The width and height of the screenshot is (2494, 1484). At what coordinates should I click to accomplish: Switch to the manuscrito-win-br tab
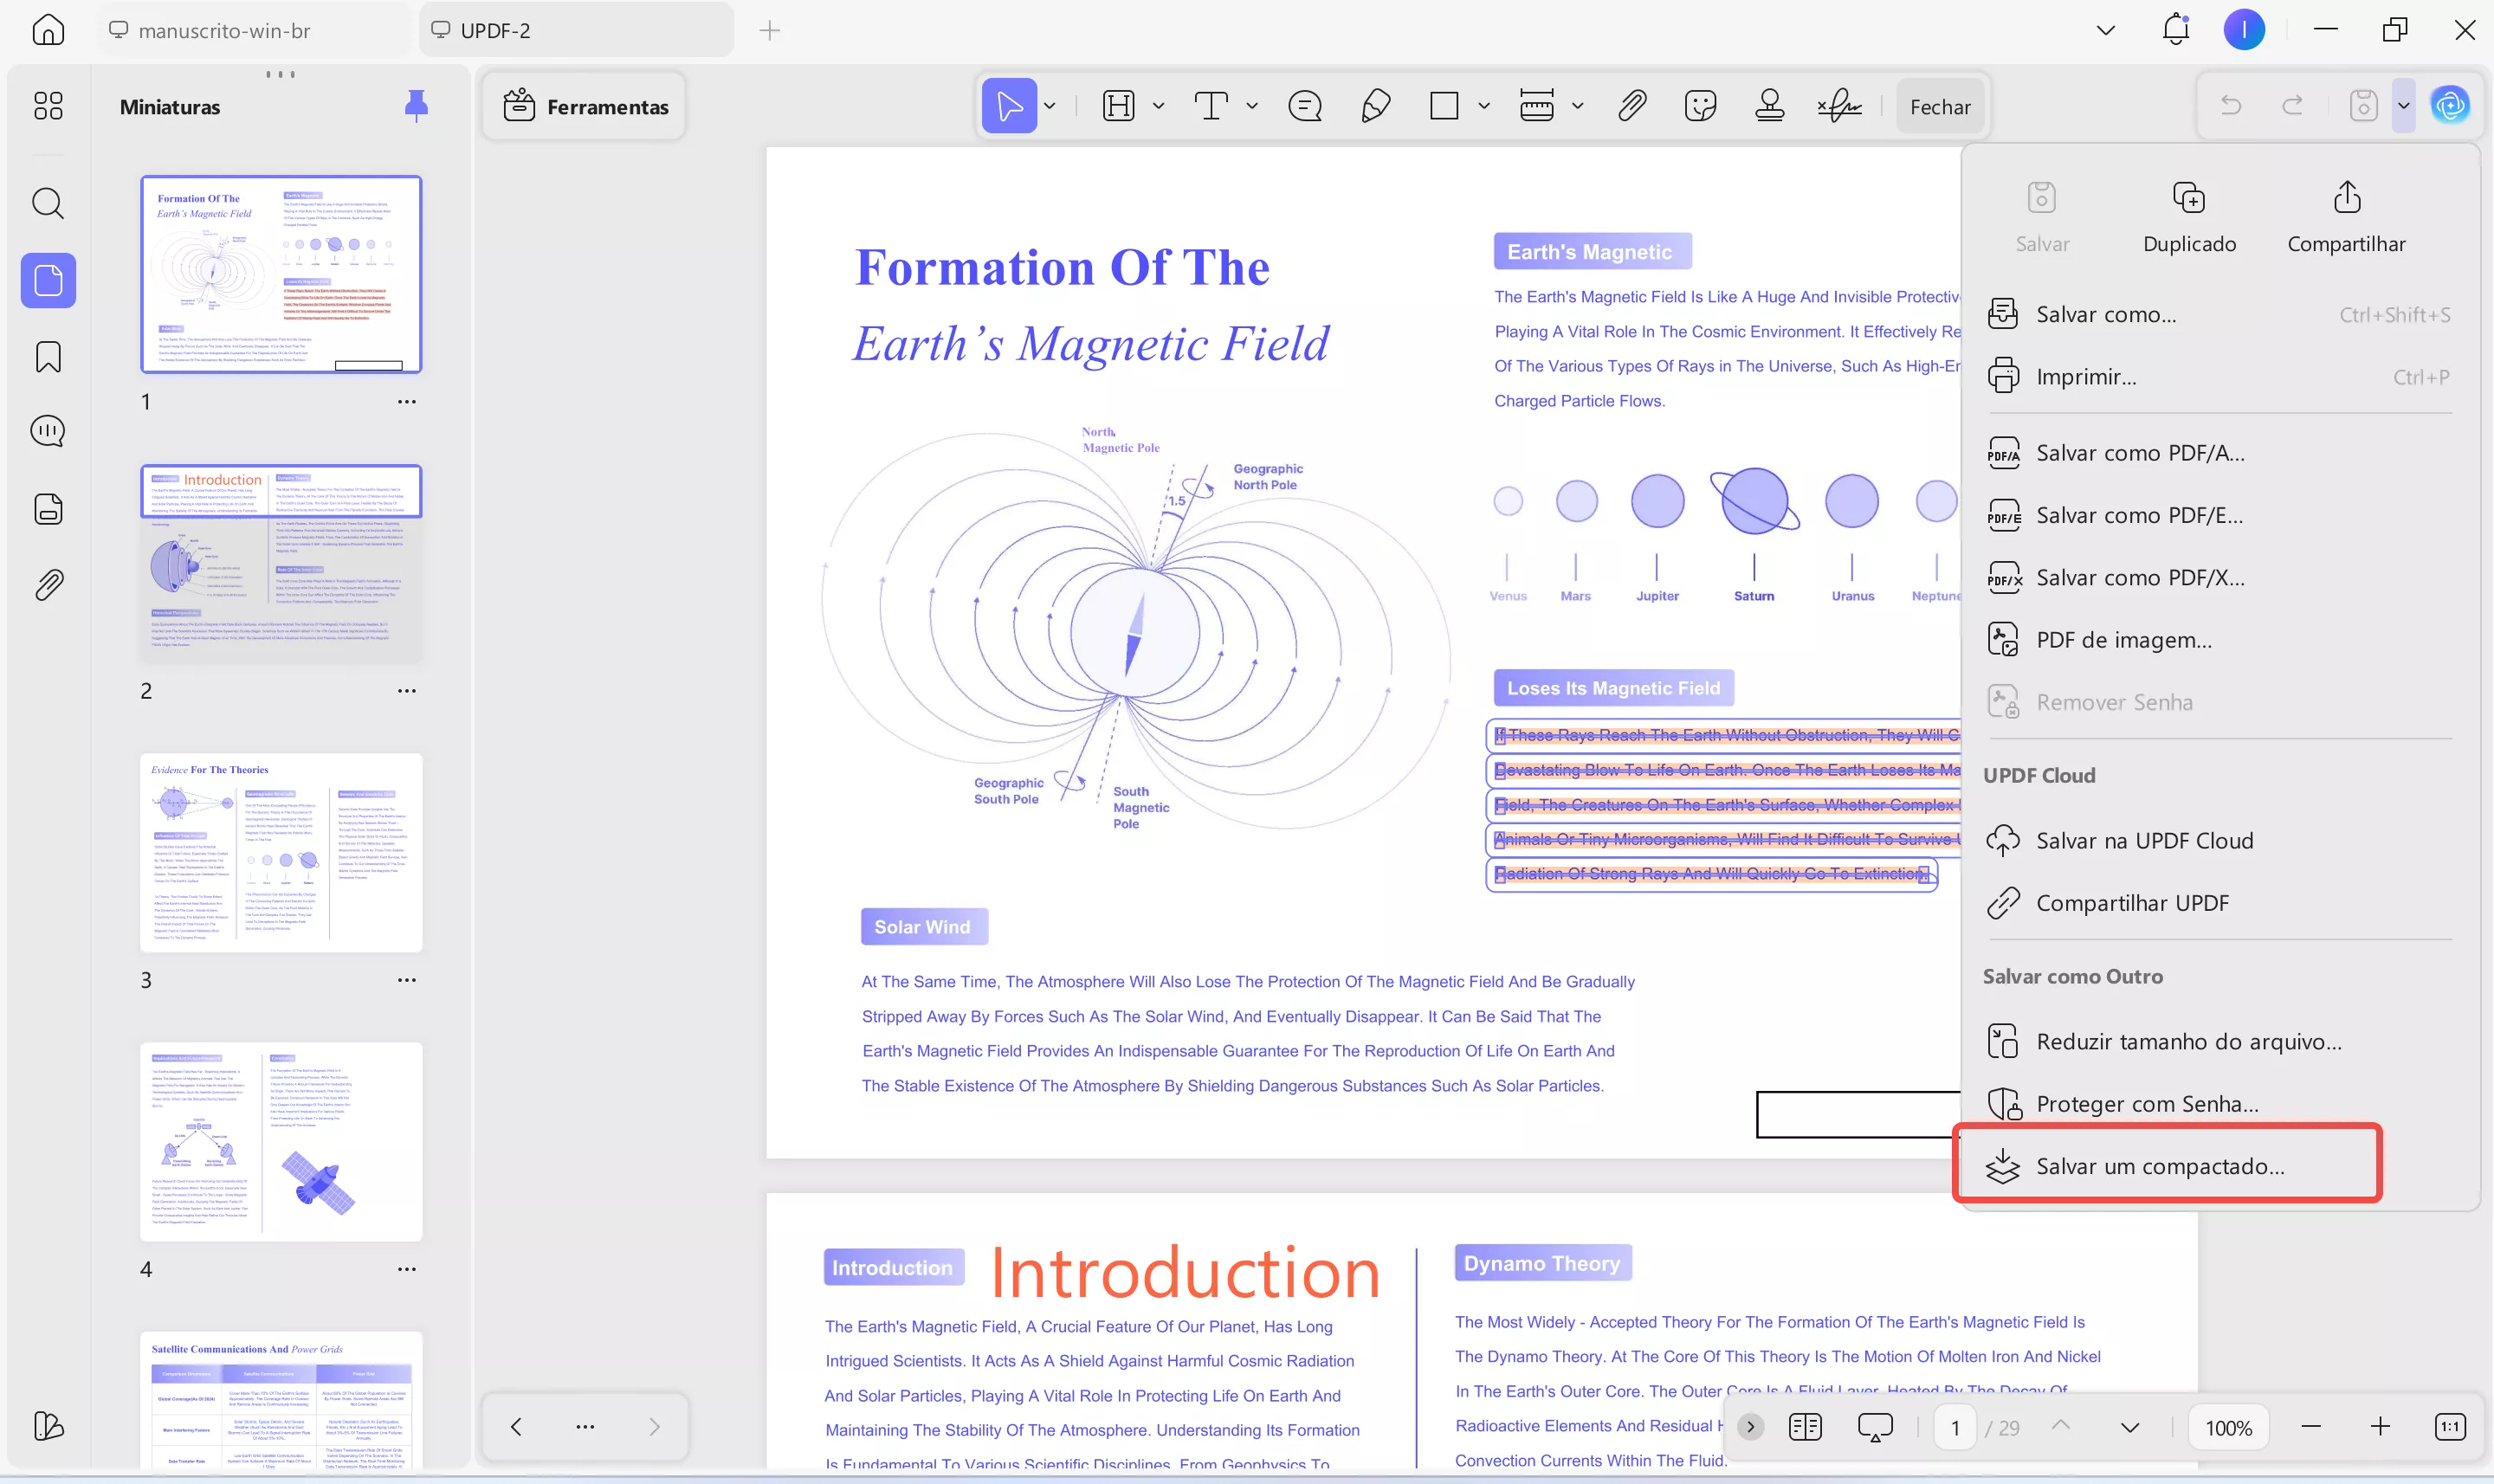coord(224,30)
